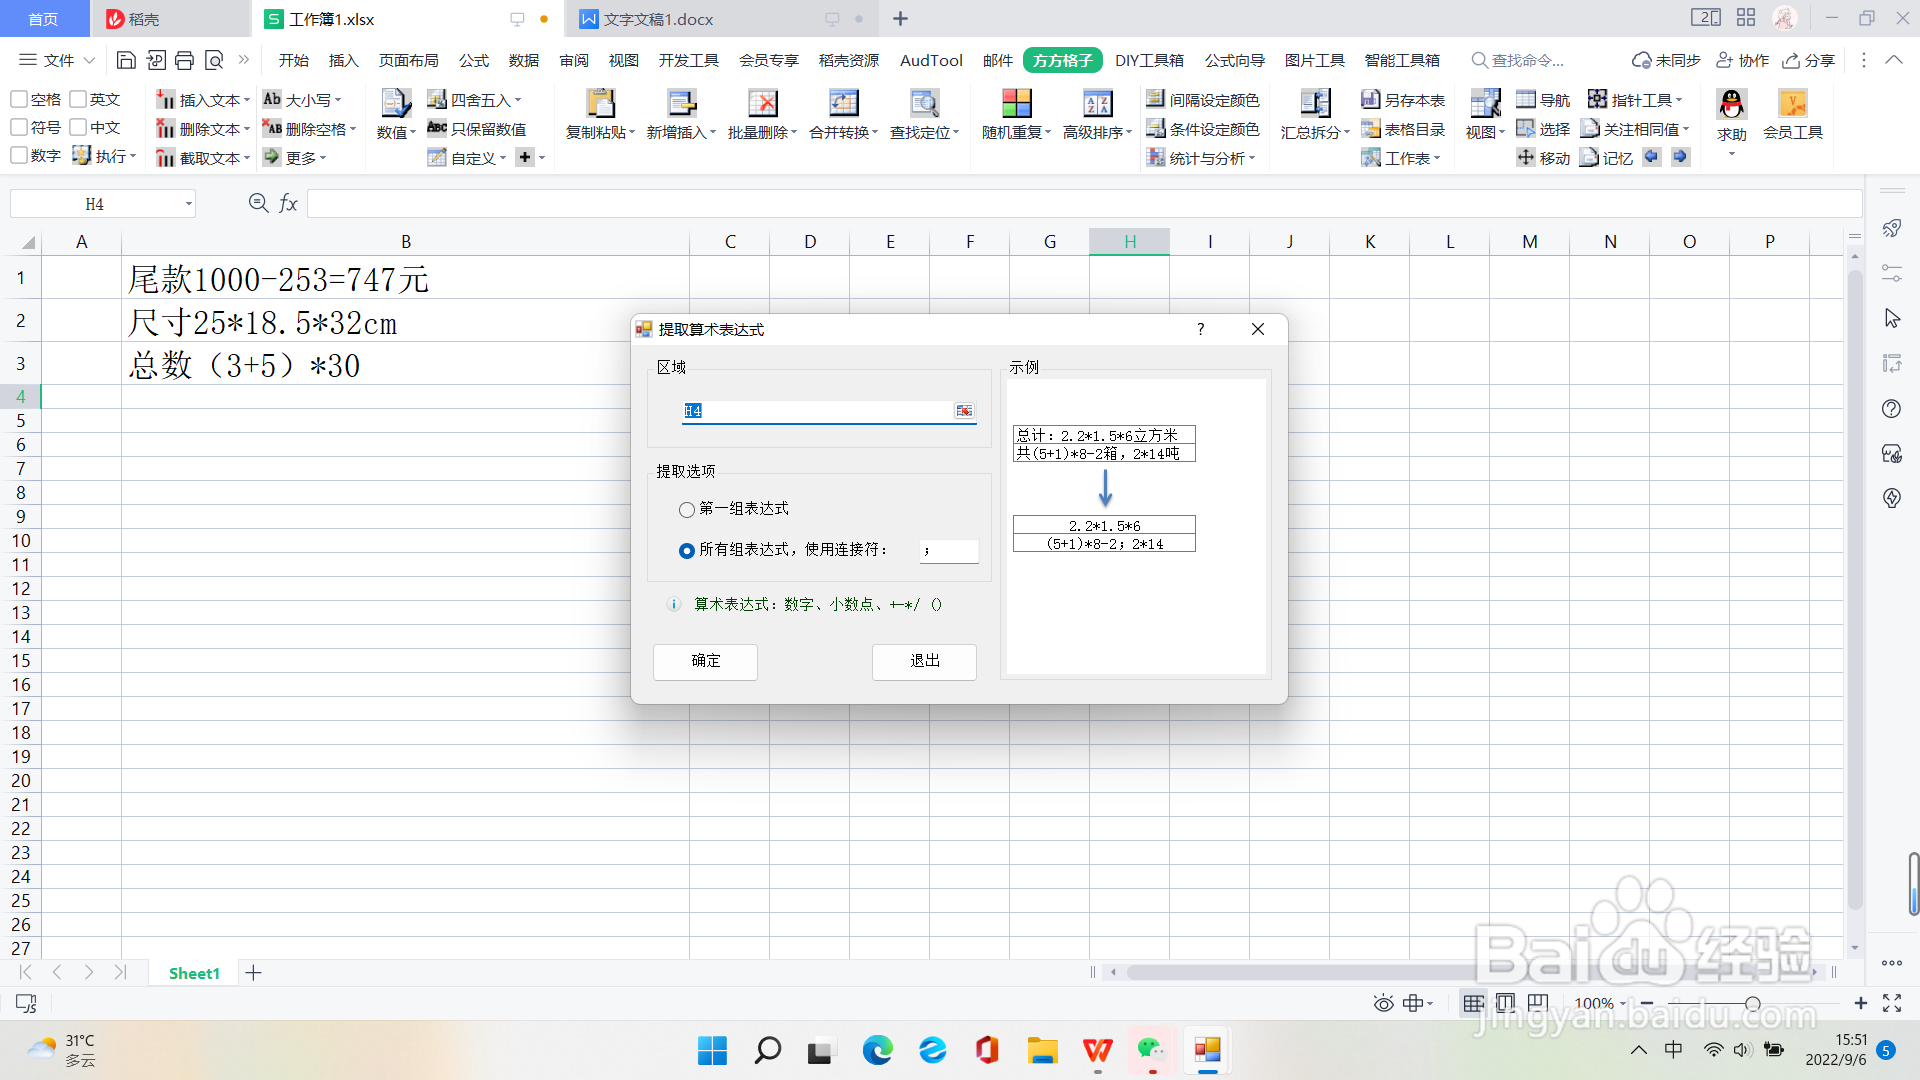
Task: Tick the 数字 checkbox
Action: (19, 156)
